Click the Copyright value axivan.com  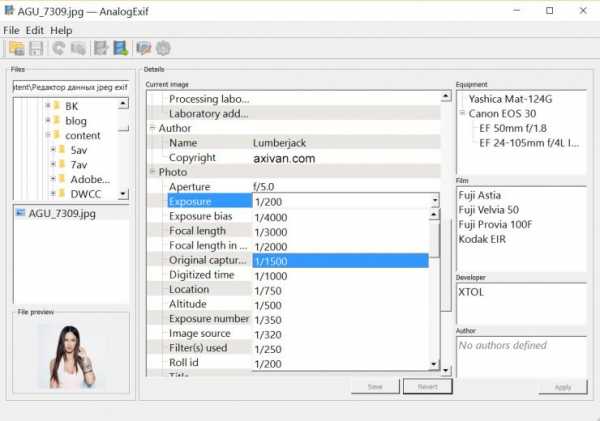(284, 158)
